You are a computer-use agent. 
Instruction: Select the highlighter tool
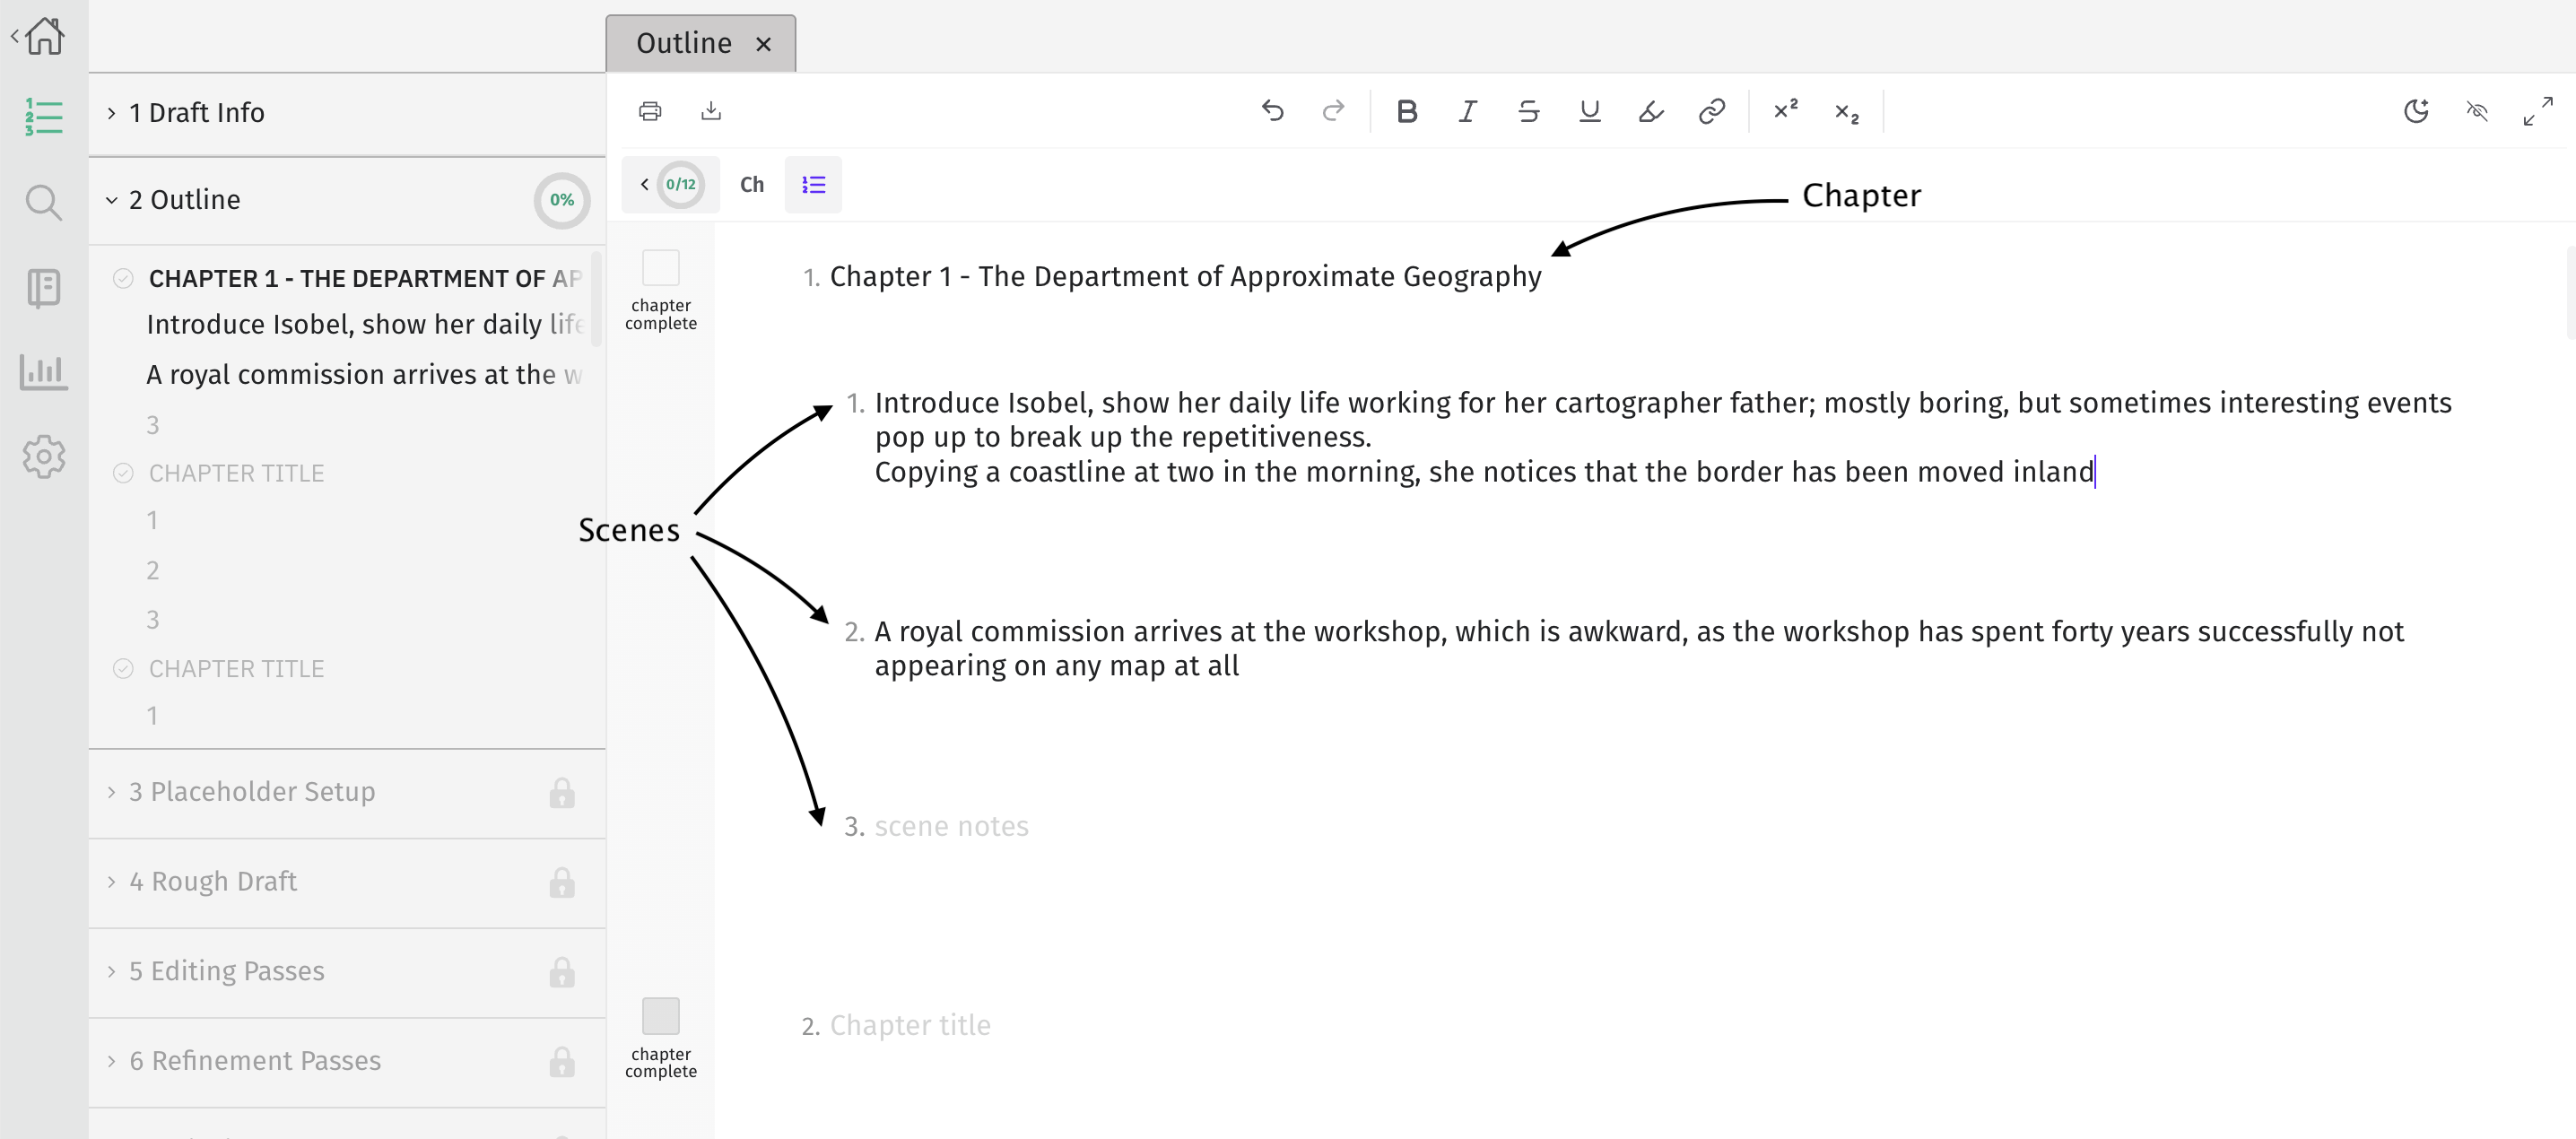(x=1651, y=111)
